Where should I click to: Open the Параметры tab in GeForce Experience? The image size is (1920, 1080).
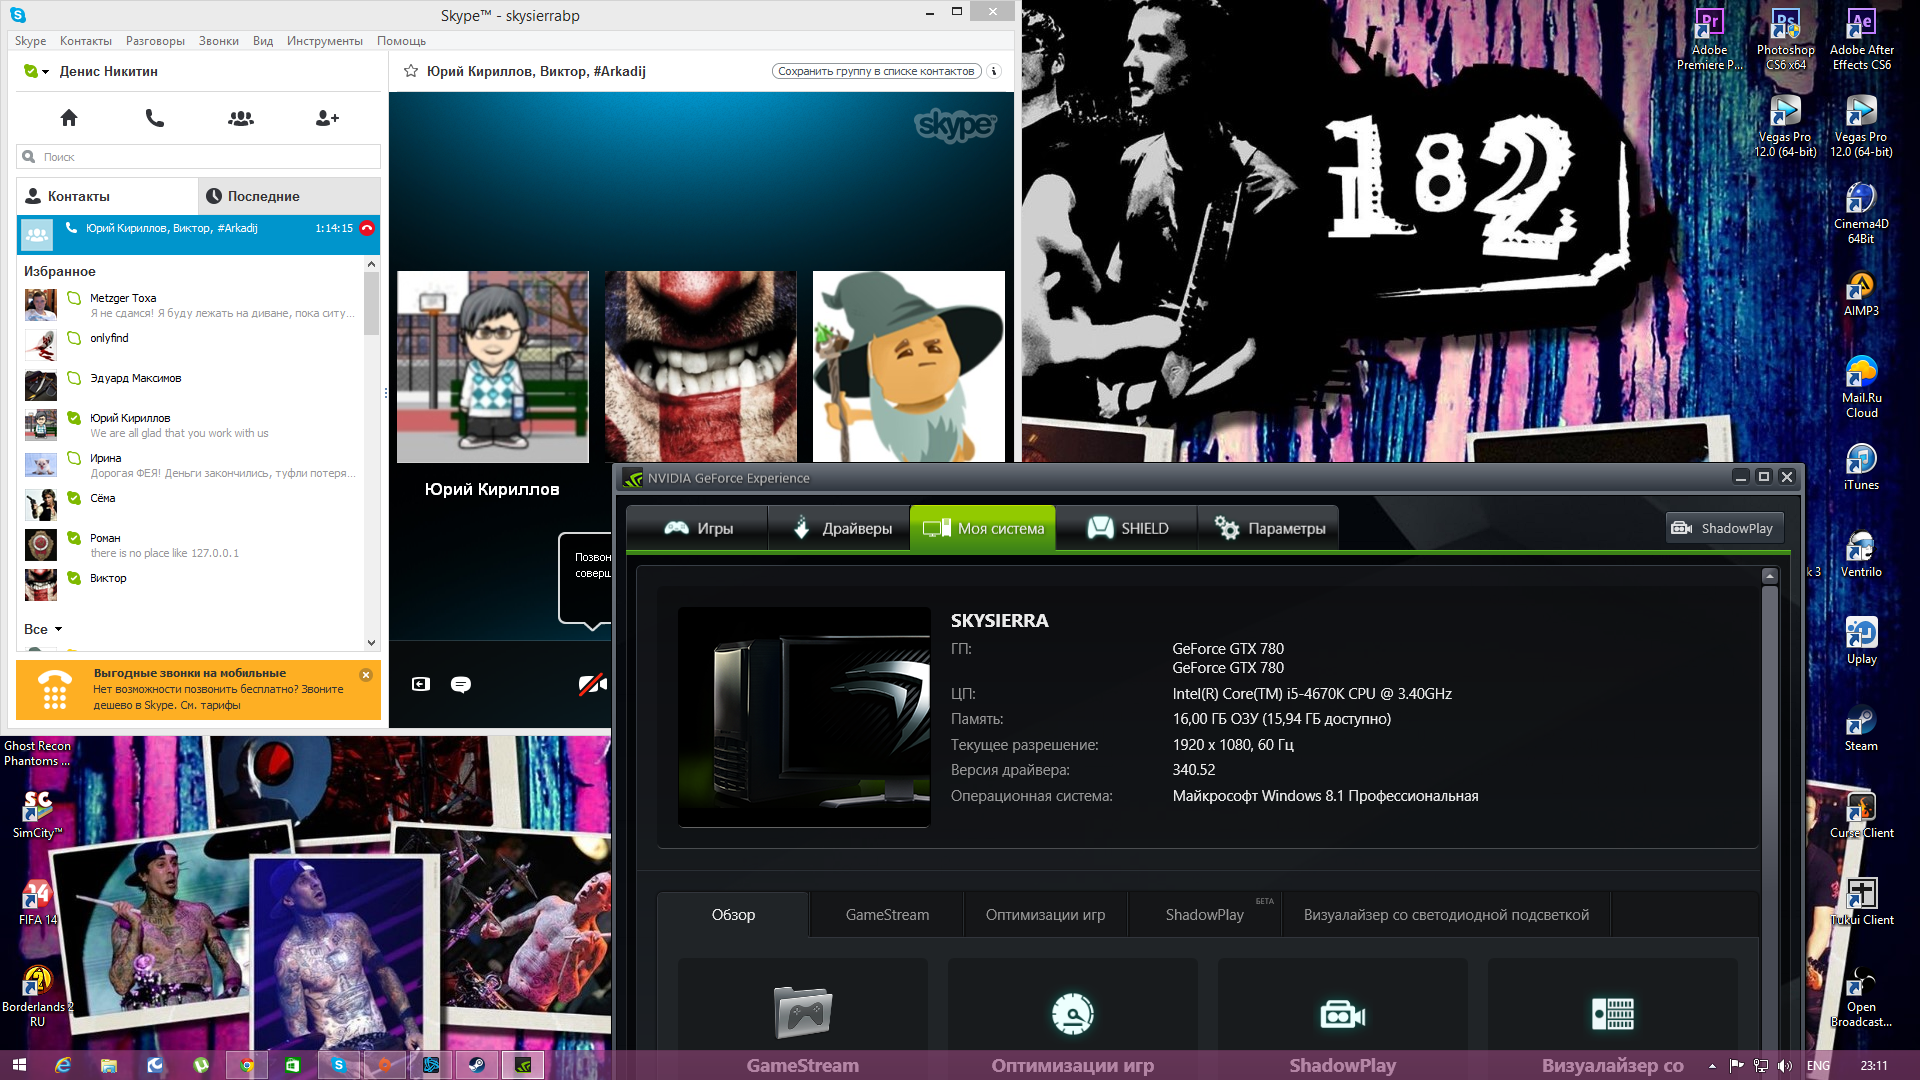pos(1269,528)
